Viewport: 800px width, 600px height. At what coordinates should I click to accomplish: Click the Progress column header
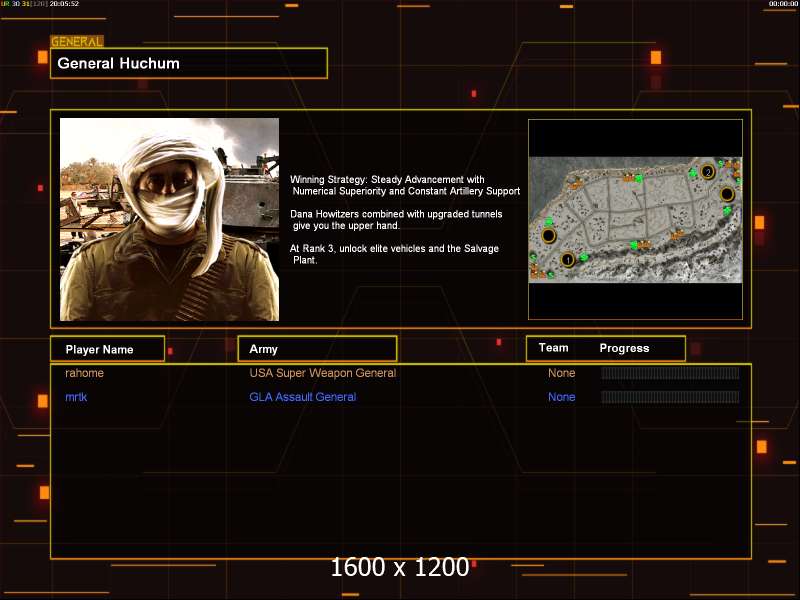(624, 348)
